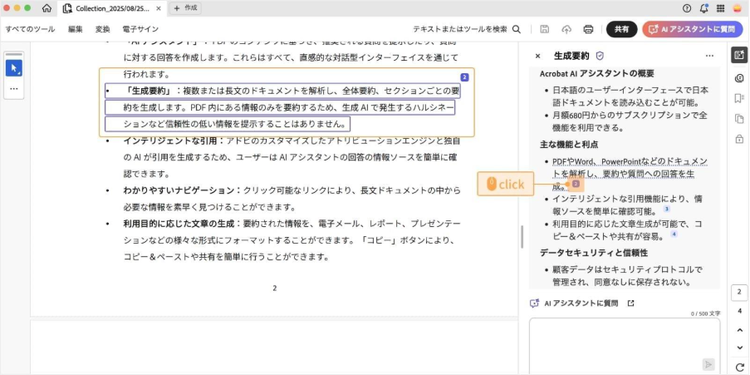Click citation marker 4 in the summary
The width and height of the screenshot is (750, 375).
(x=674, y=234)
